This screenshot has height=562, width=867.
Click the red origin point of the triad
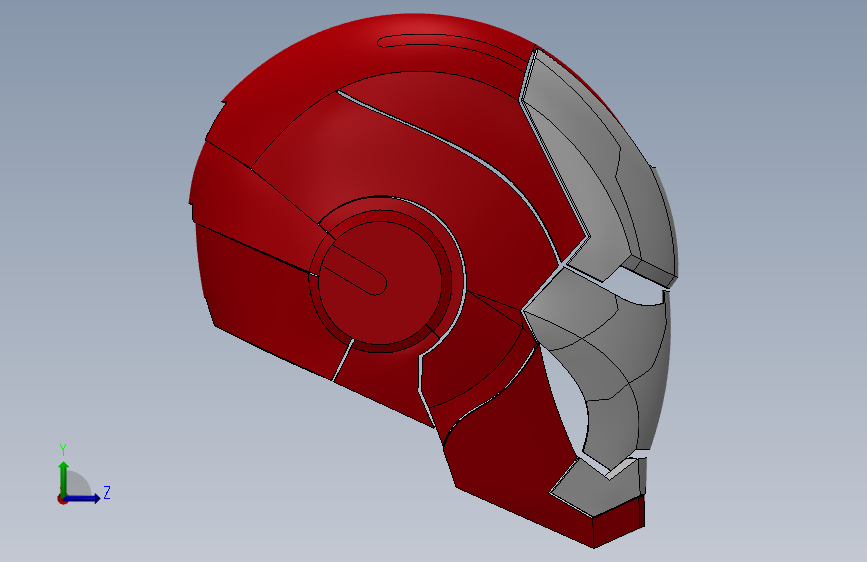click(62, 499)
